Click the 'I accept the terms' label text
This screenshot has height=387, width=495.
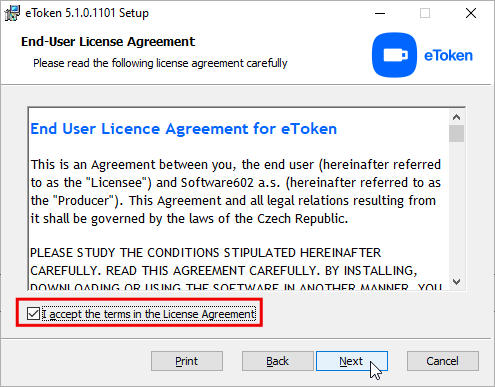click(x=149, y=314)
